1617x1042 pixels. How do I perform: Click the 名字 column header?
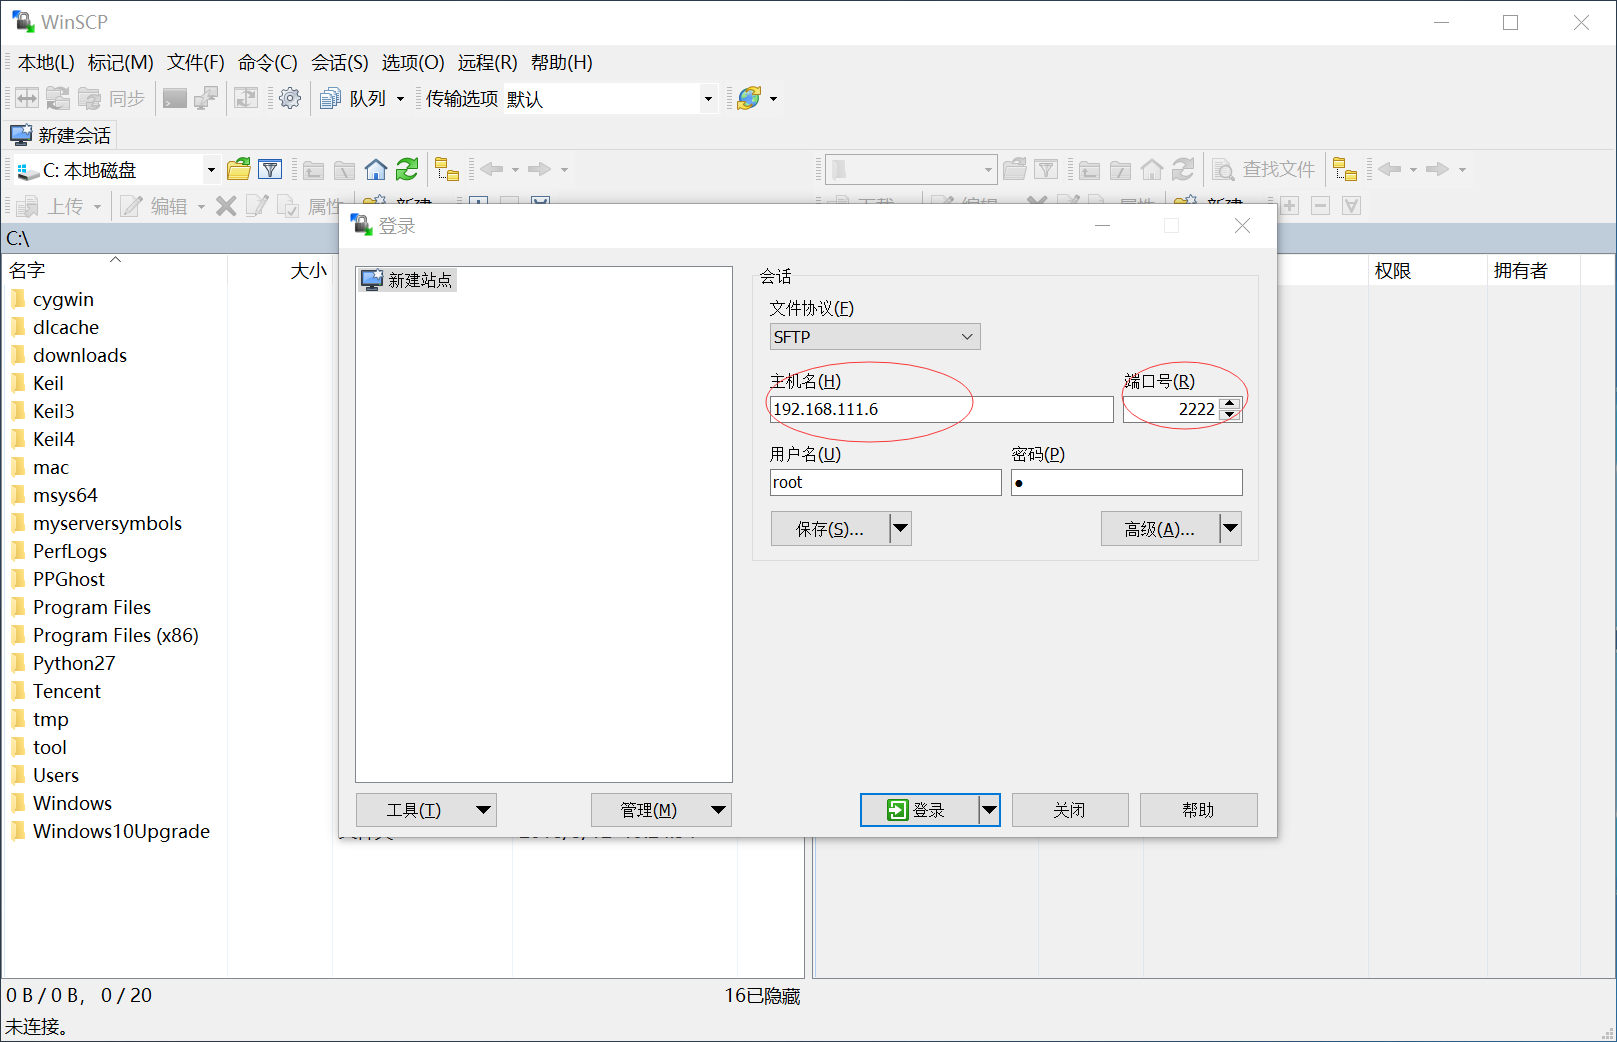pyautogui.click(x=114, y=270)
